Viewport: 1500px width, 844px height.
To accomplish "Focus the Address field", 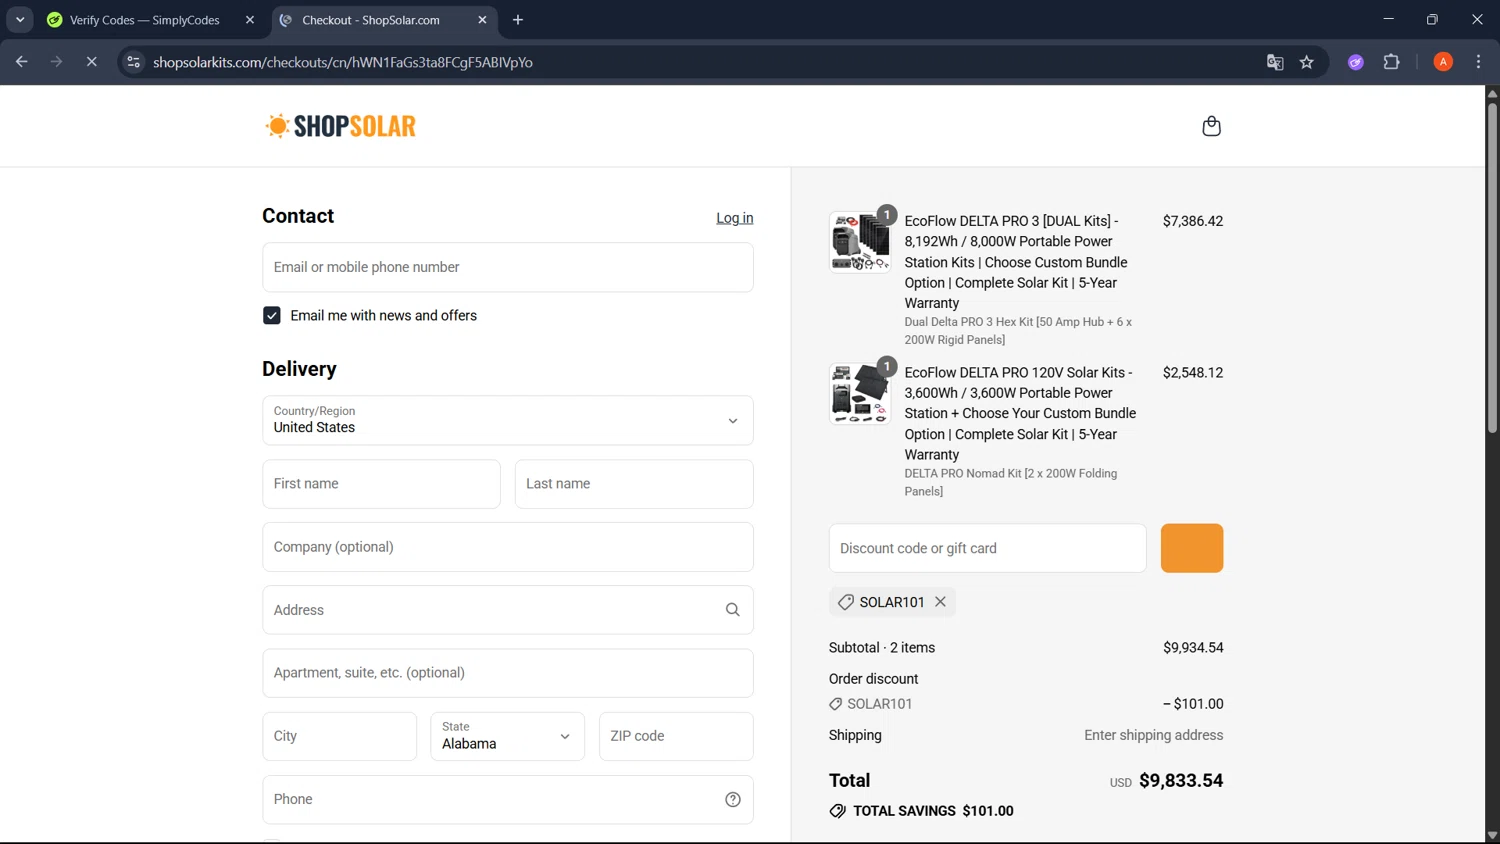I will click(x=507, y=610).
